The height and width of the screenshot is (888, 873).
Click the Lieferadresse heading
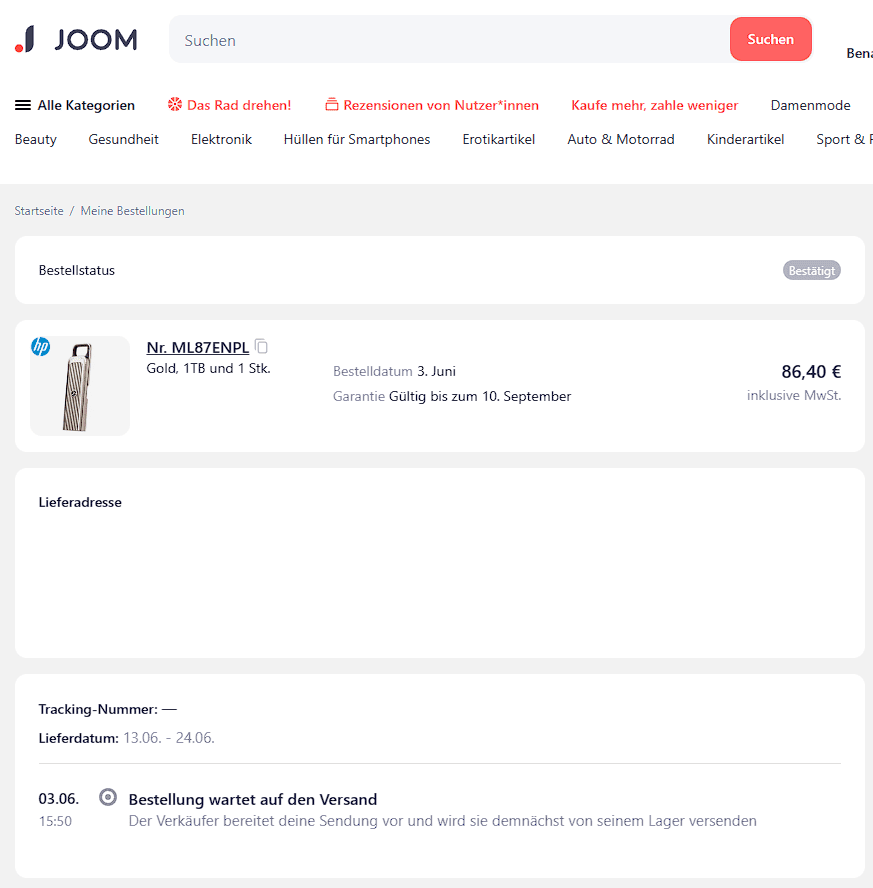pos(80,502)
